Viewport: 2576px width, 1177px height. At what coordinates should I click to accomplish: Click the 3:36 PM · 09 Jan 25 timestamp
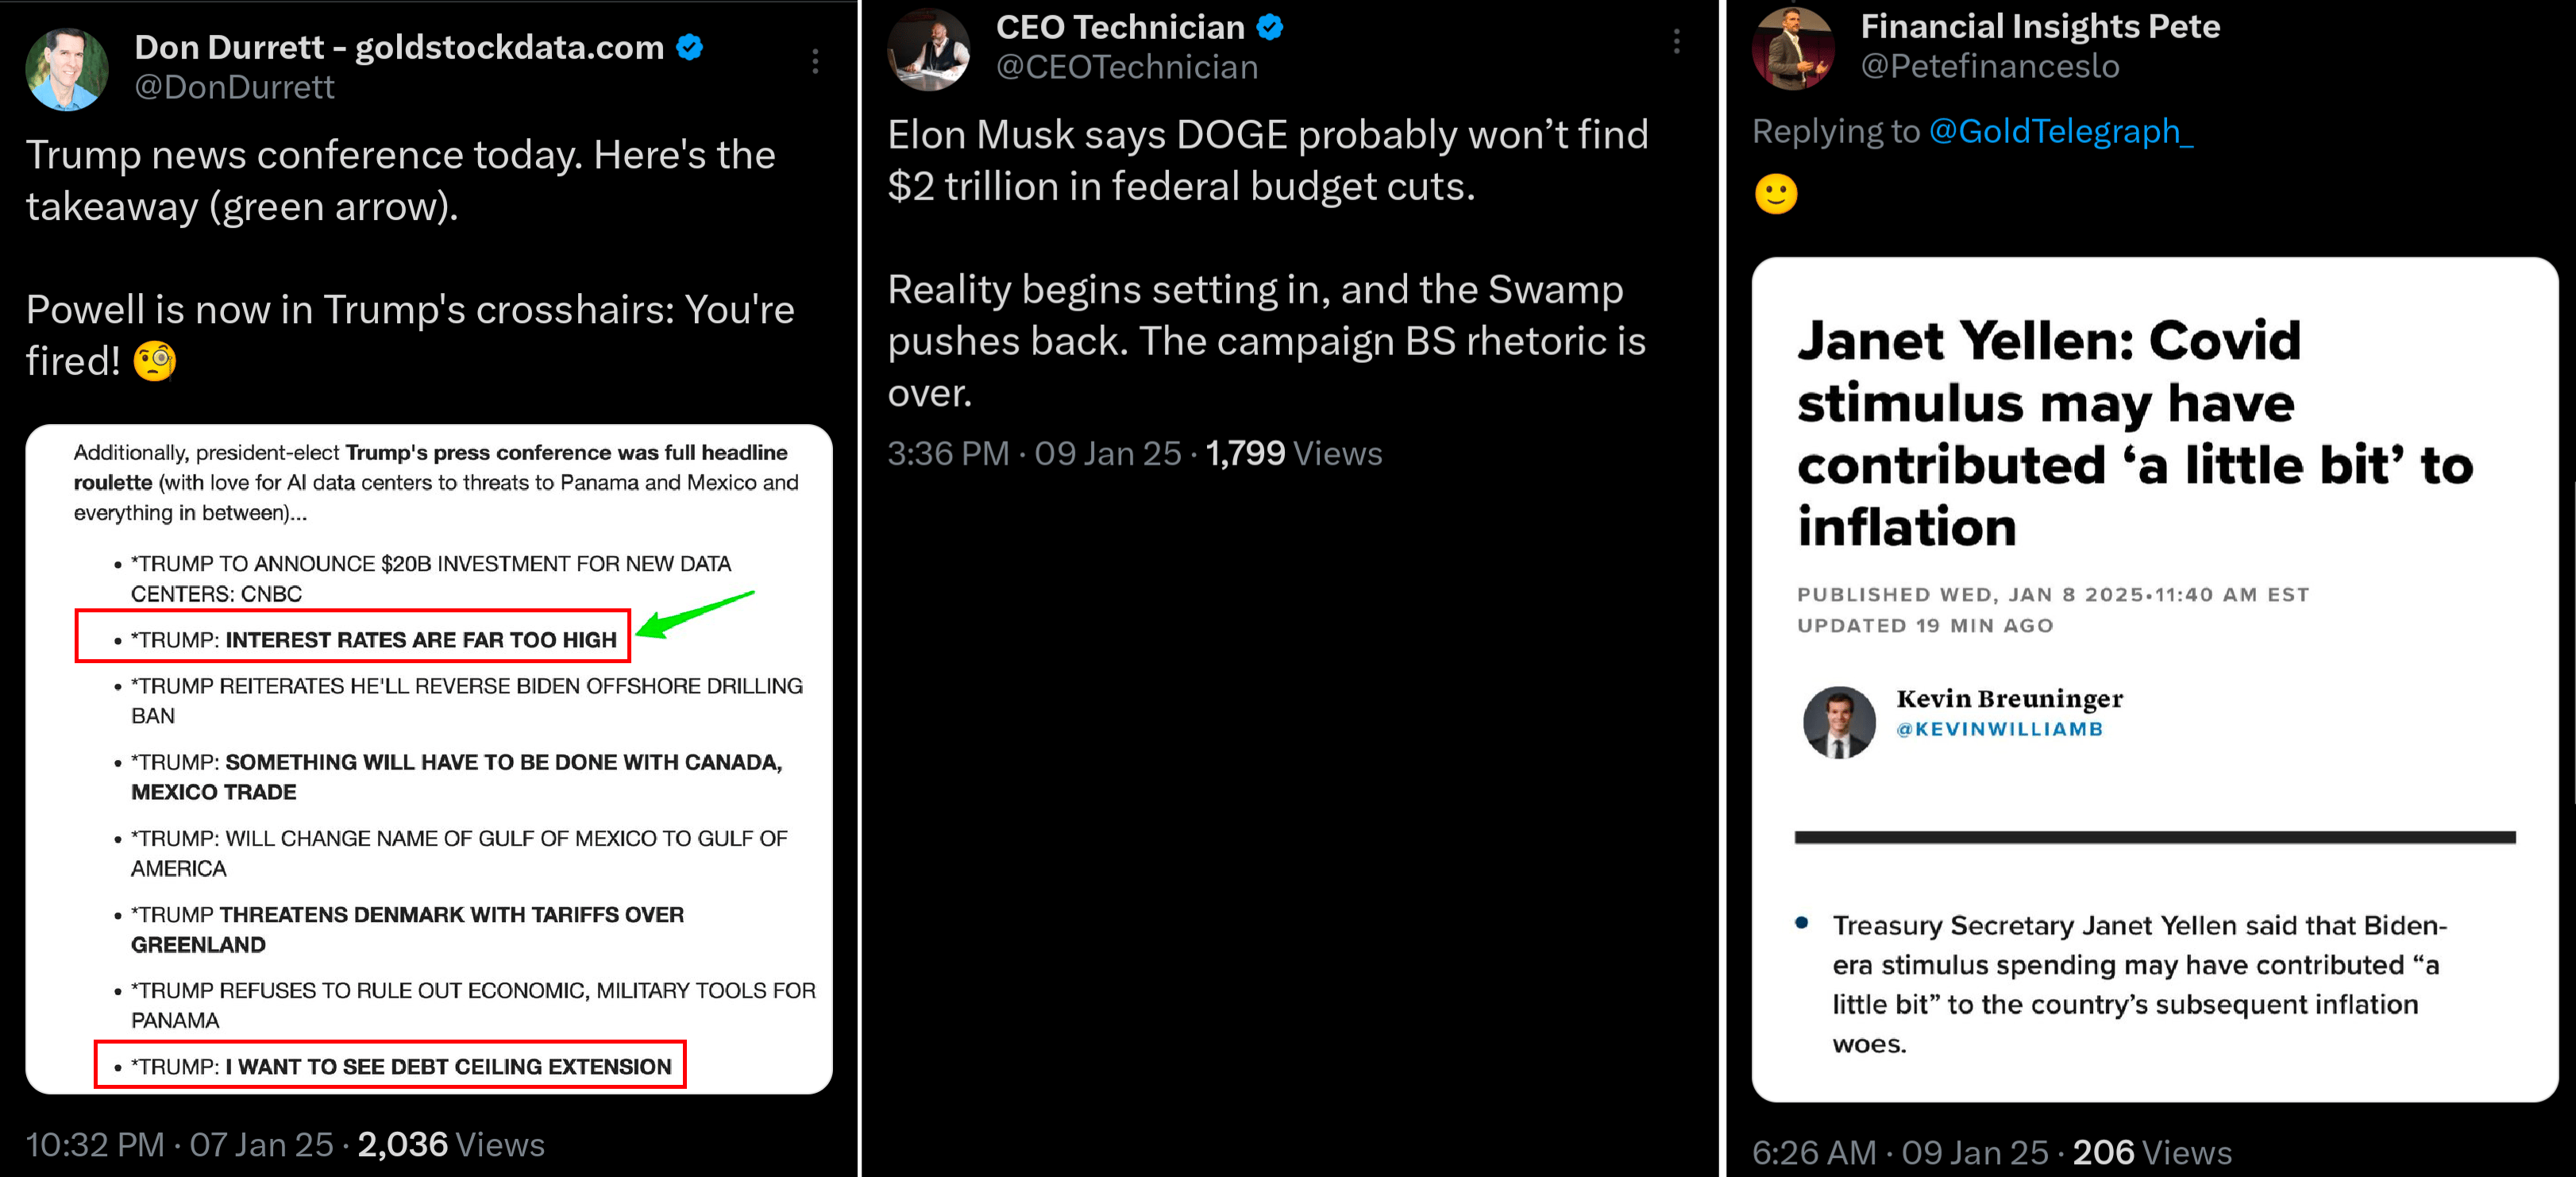[x=1034, y=453]
